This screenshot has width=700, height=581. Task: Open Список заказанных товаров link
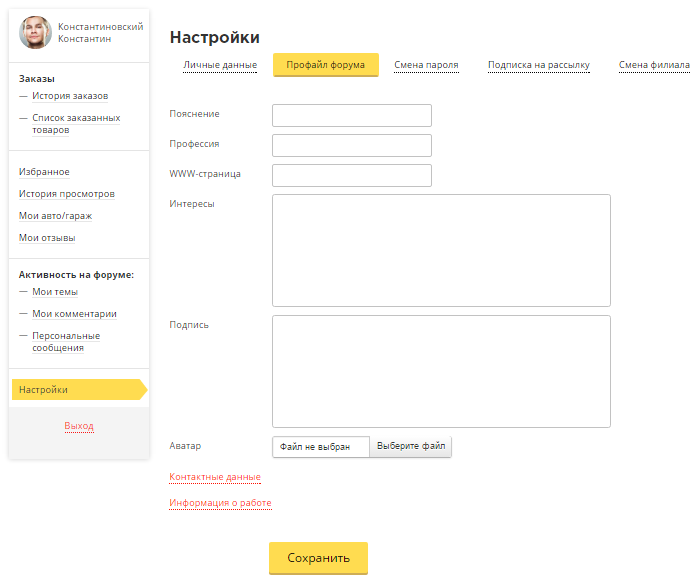76,124
